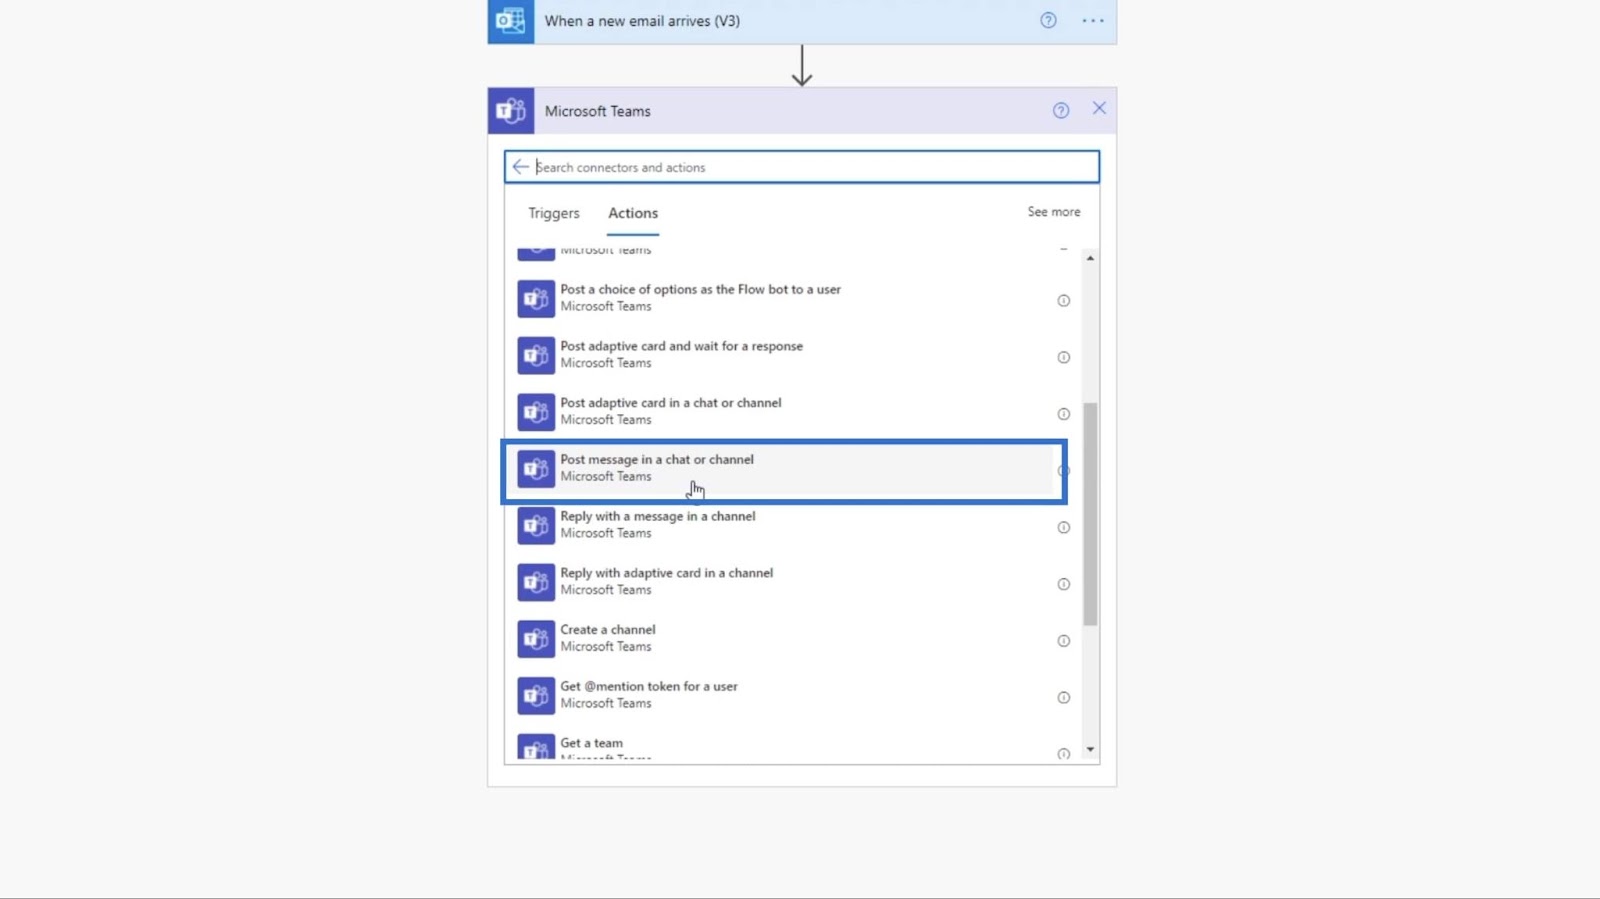Go back using search box arrow
The image size is (1600, 899).
point(520,167)
